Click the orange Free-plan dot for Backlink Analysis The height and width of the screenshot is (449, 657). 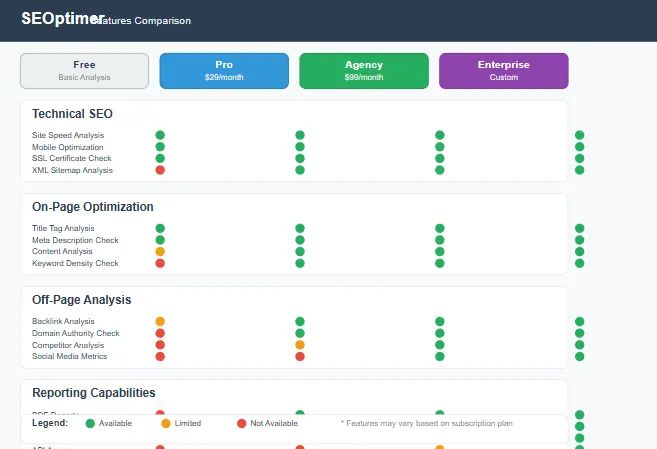click(160, 321)
